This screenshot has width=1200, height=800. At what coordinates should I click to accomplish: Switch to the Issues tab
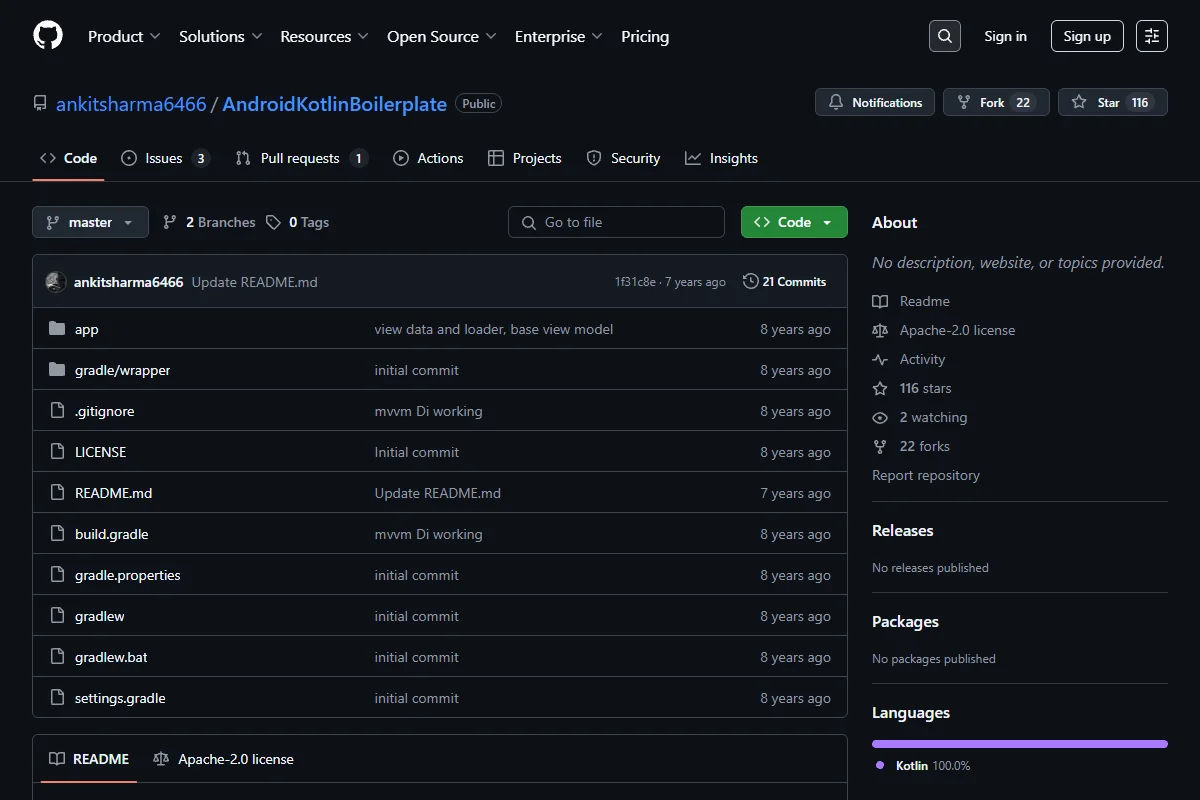[165, 158]
